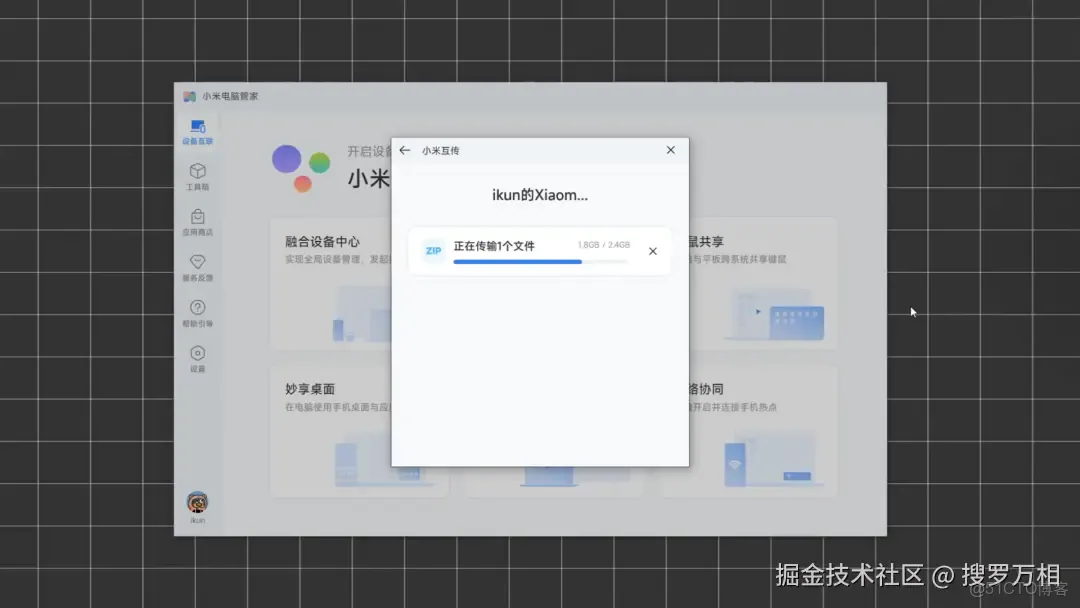Go back using the arrow in 小米互传 dialog

coord(405,150)
